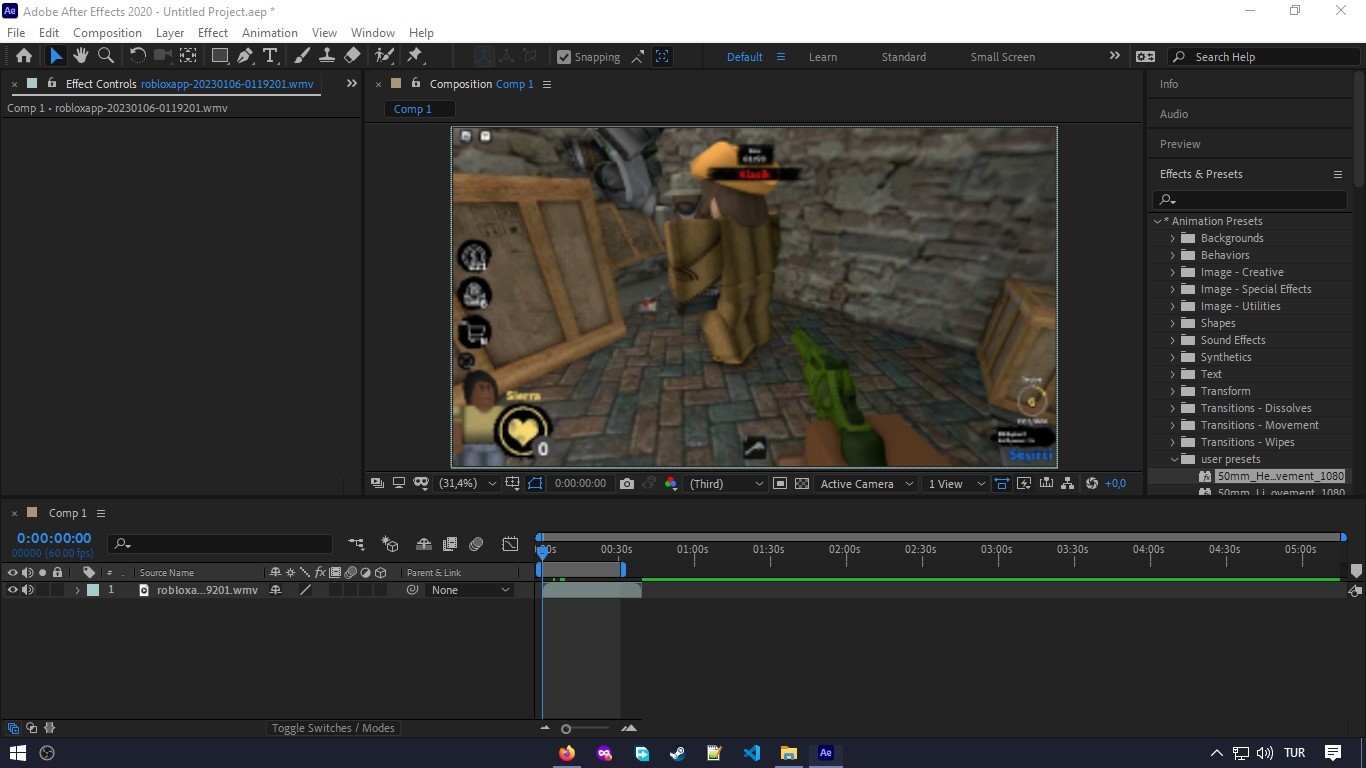The height and width of the screenshot is (768, 1366).
Task: Select the Horizontal Type tool
Action: pos(270,56)
